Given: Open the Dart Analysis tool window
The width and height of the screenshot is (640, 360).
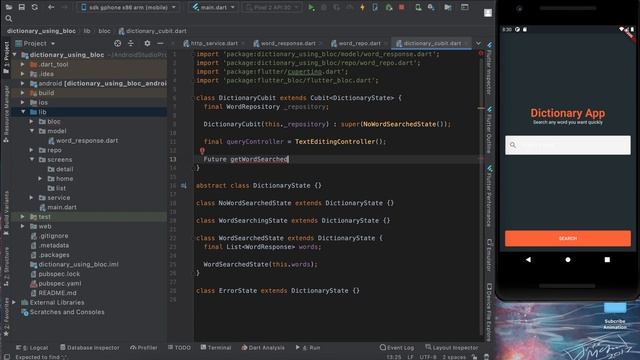Looking at the screenshot, I should (x=263, y=347).
